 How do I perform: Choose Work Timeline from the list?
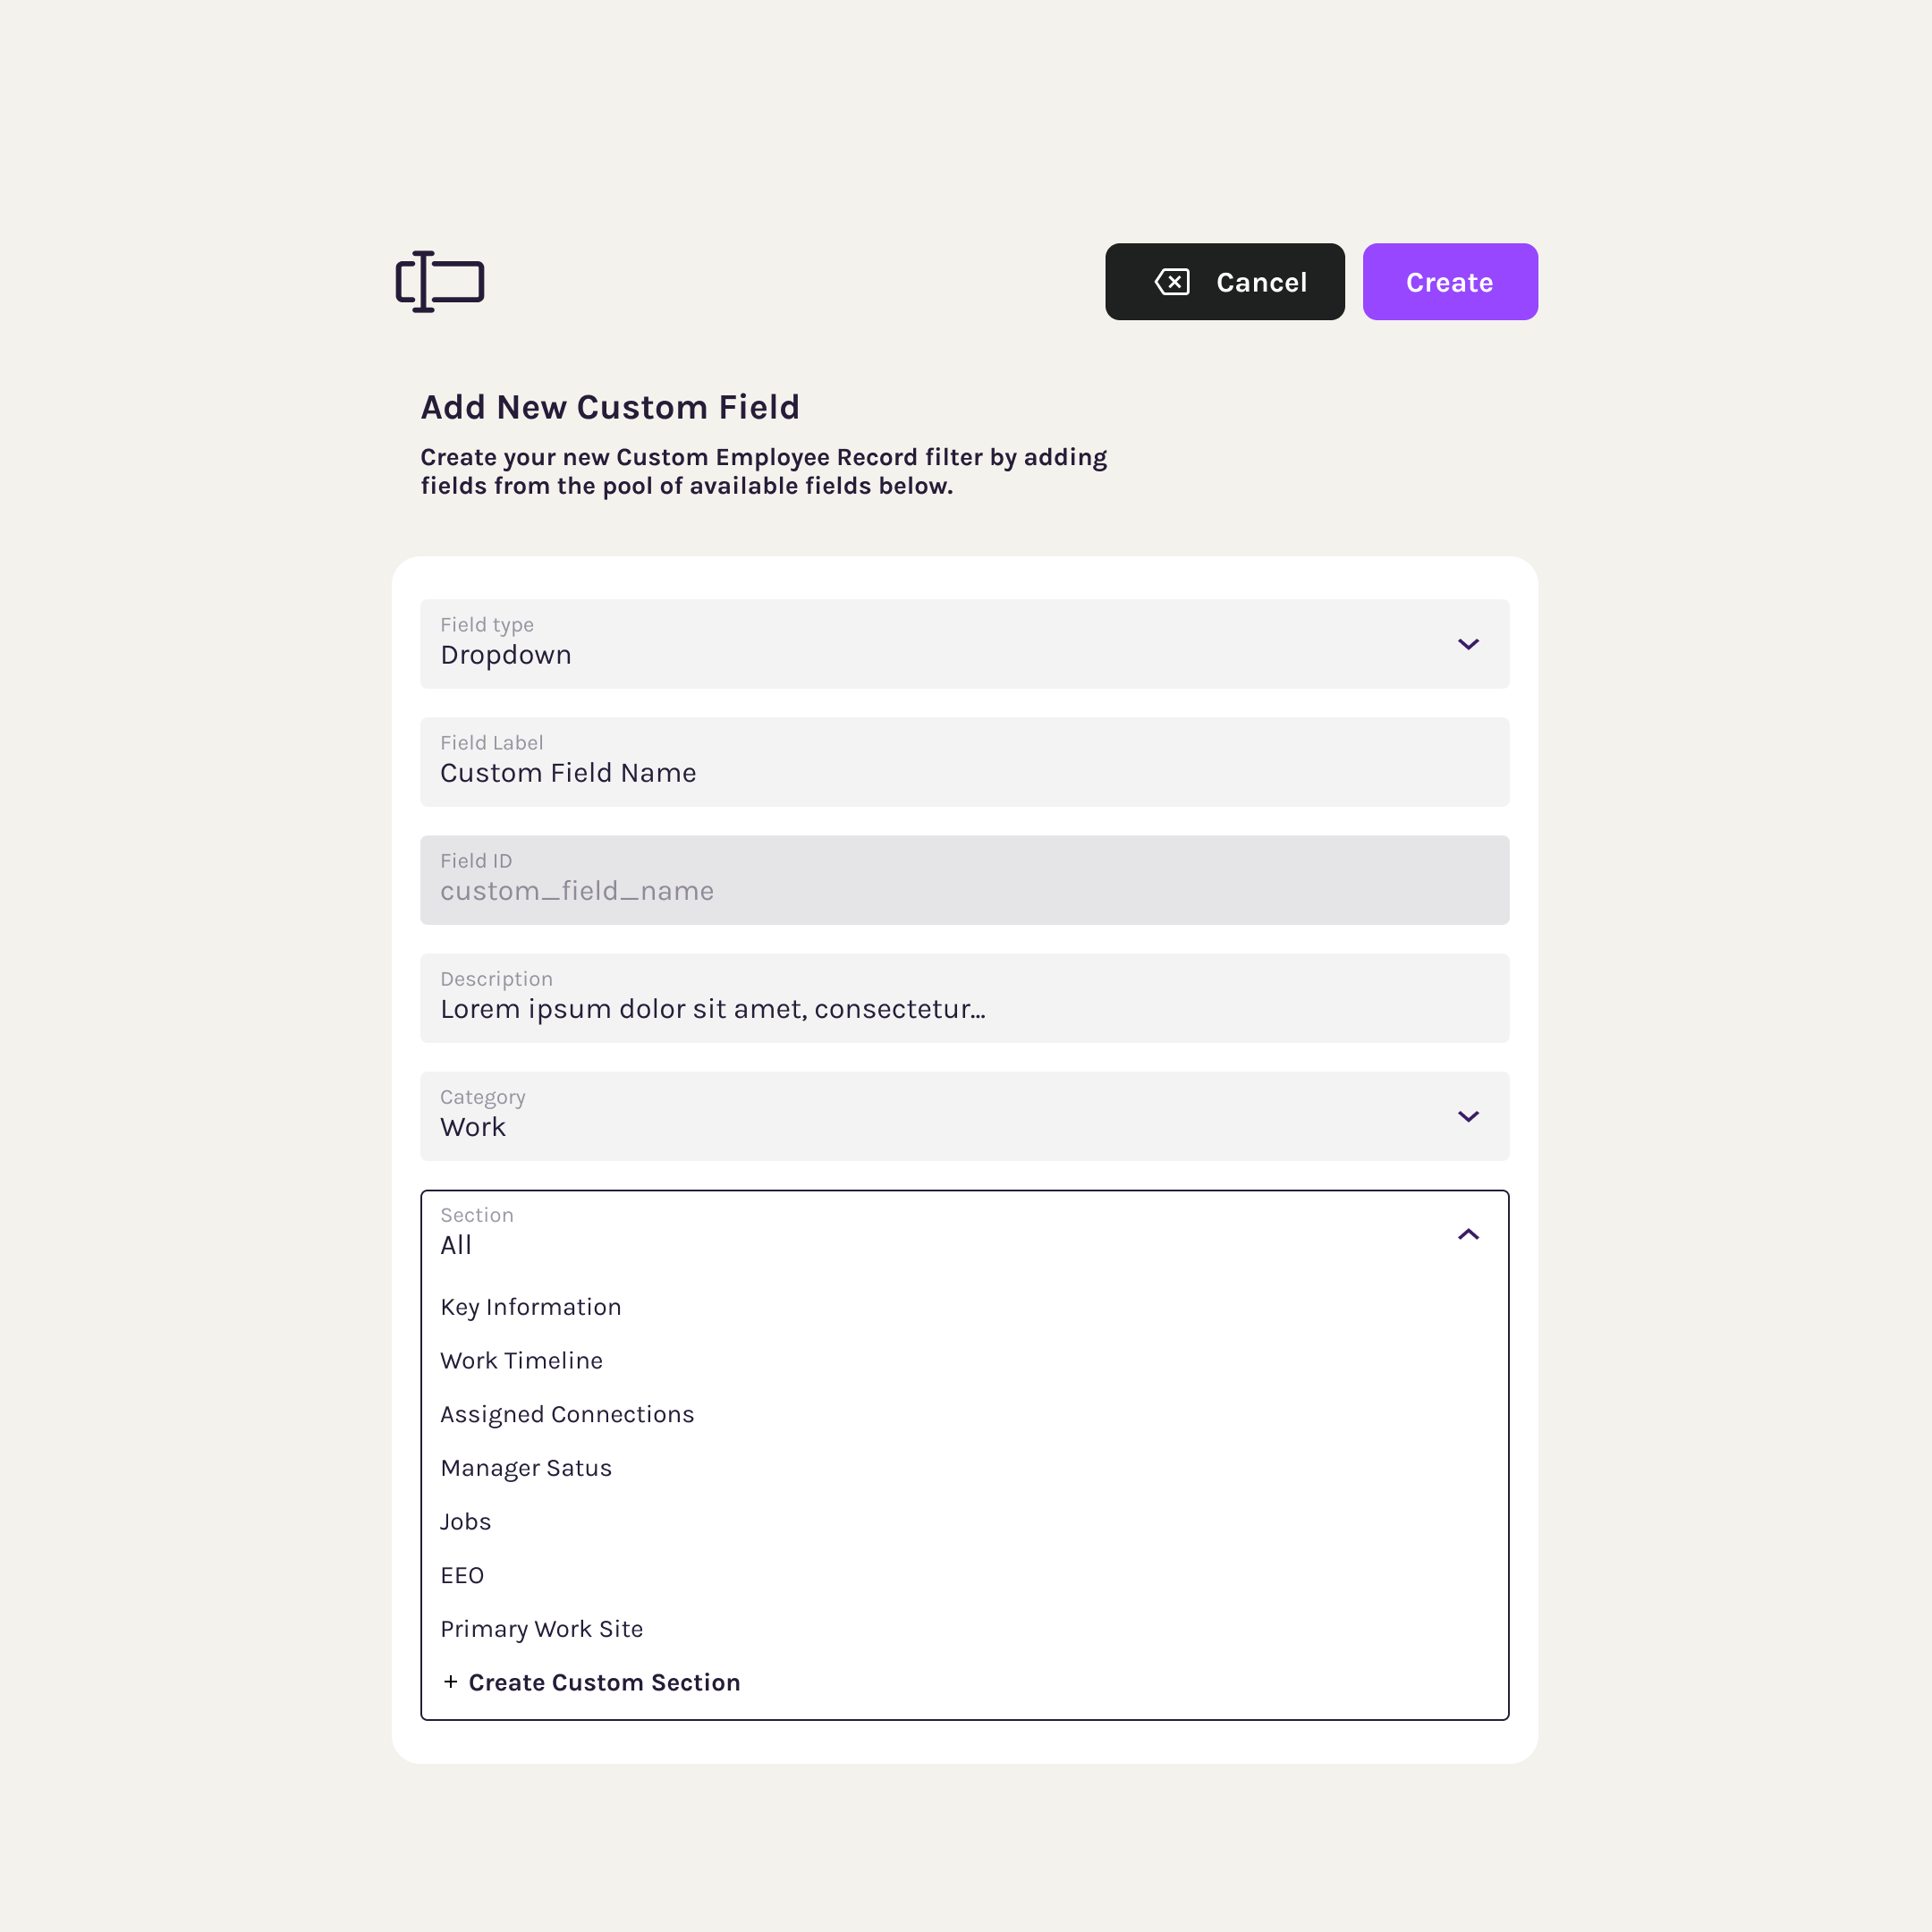tap(522, 1361)
